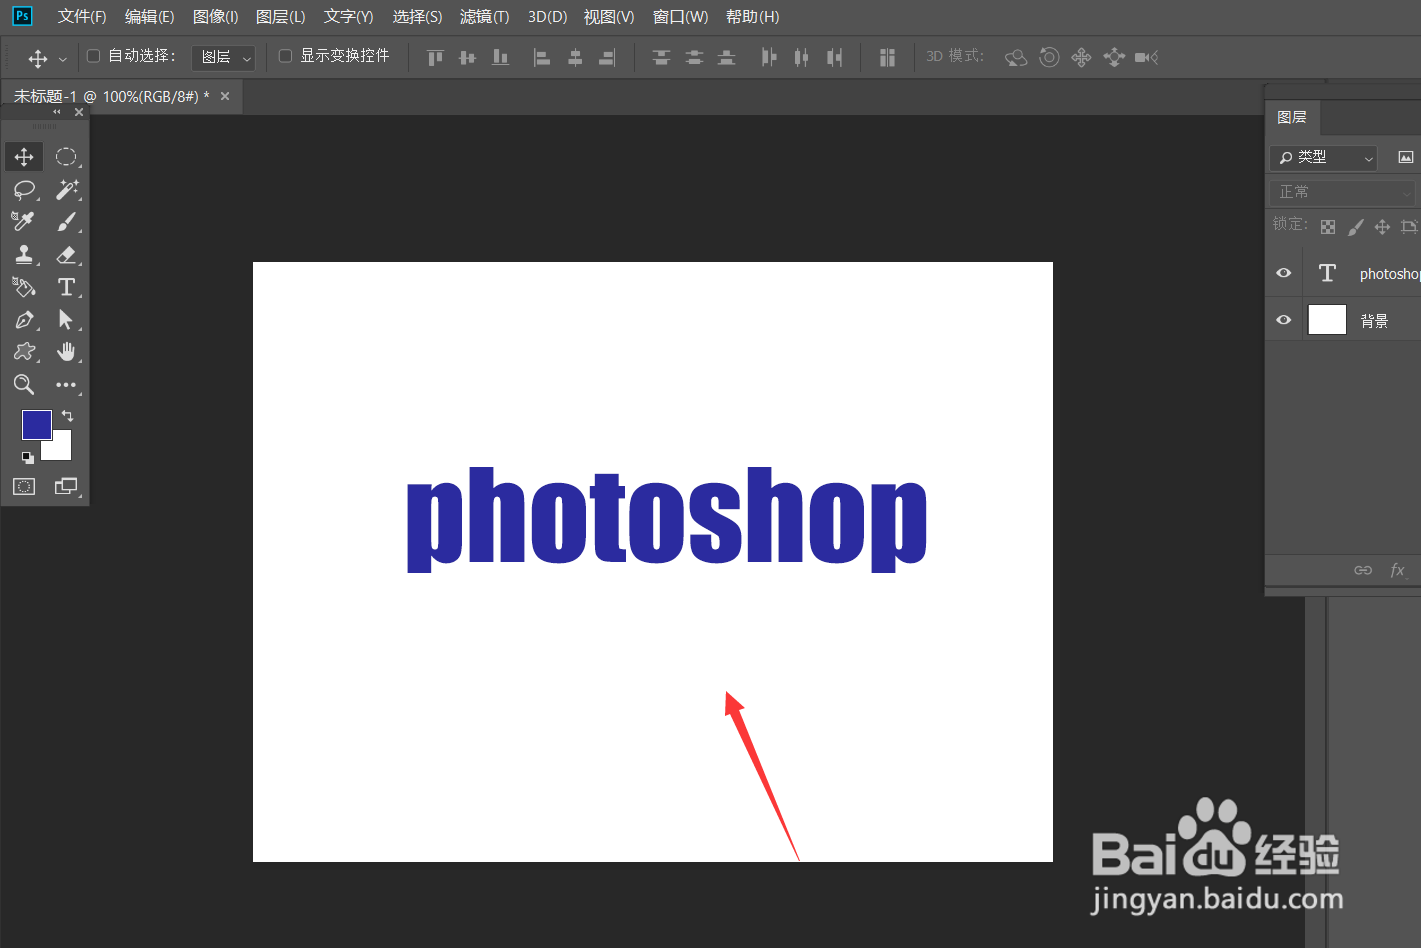Select the Move tool in toolbox
The image size is (1421, 948).
pos(24,157)
